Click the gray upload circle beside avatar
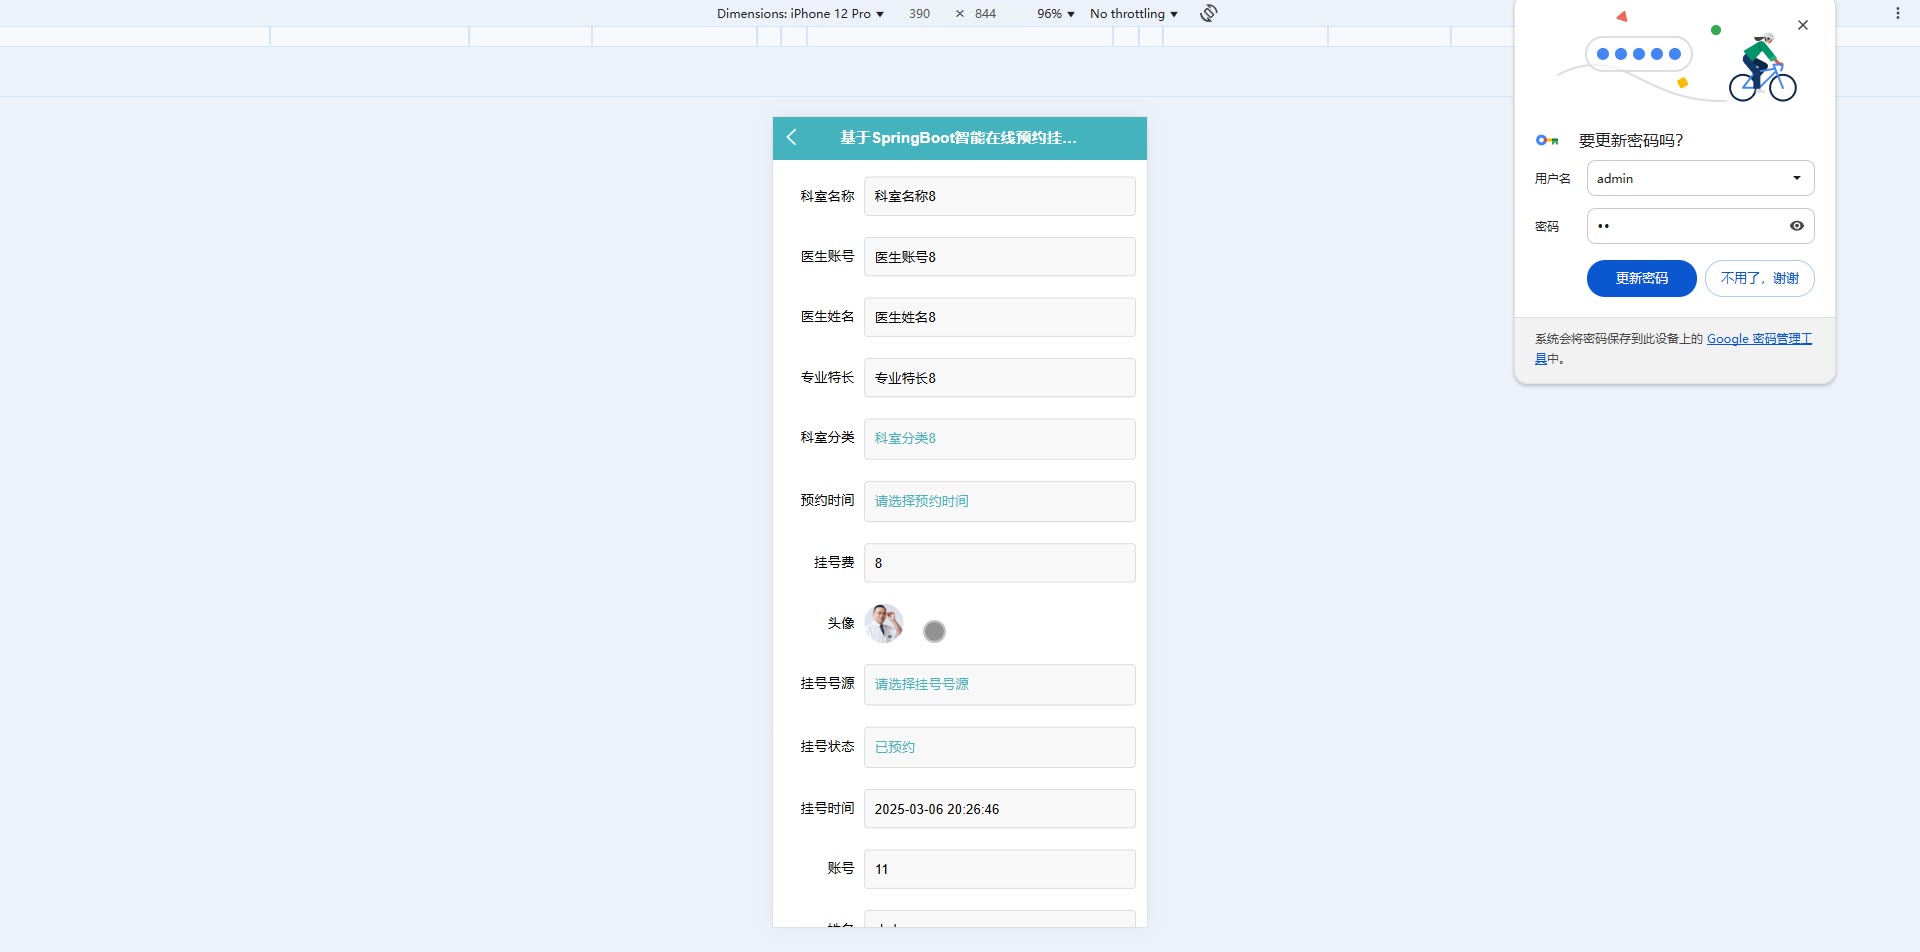 click(934, 631)
